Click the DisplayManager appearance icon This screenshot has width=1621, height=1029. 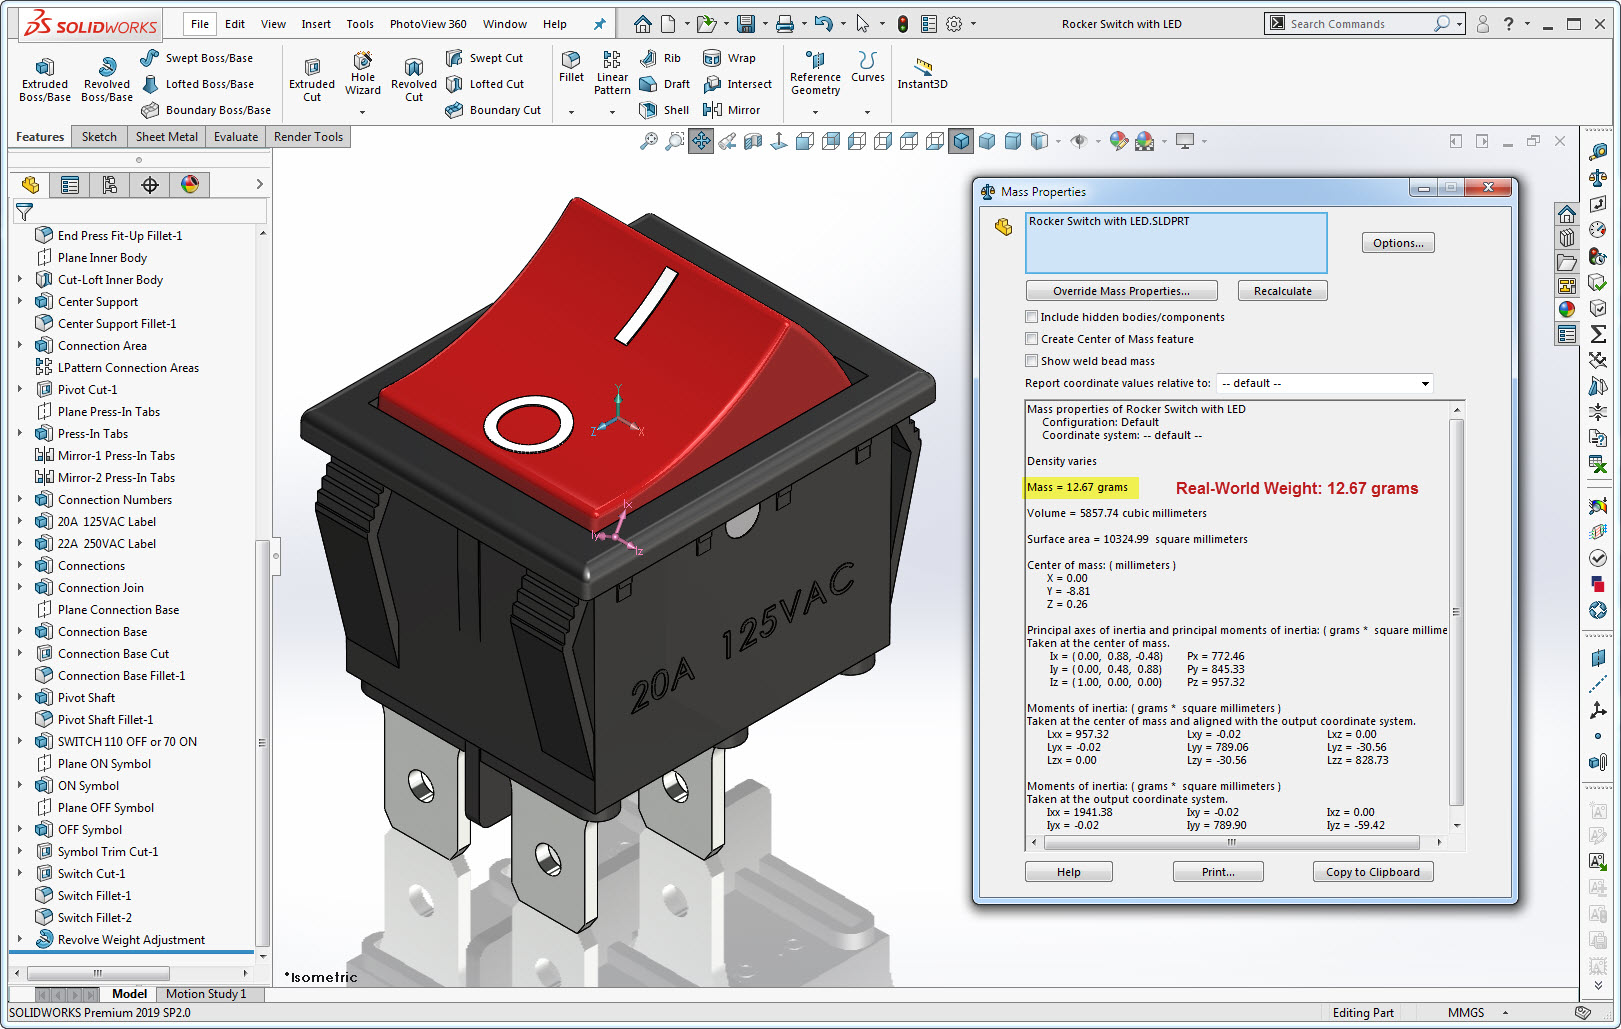pyautogui.click(x=190, y=185)
